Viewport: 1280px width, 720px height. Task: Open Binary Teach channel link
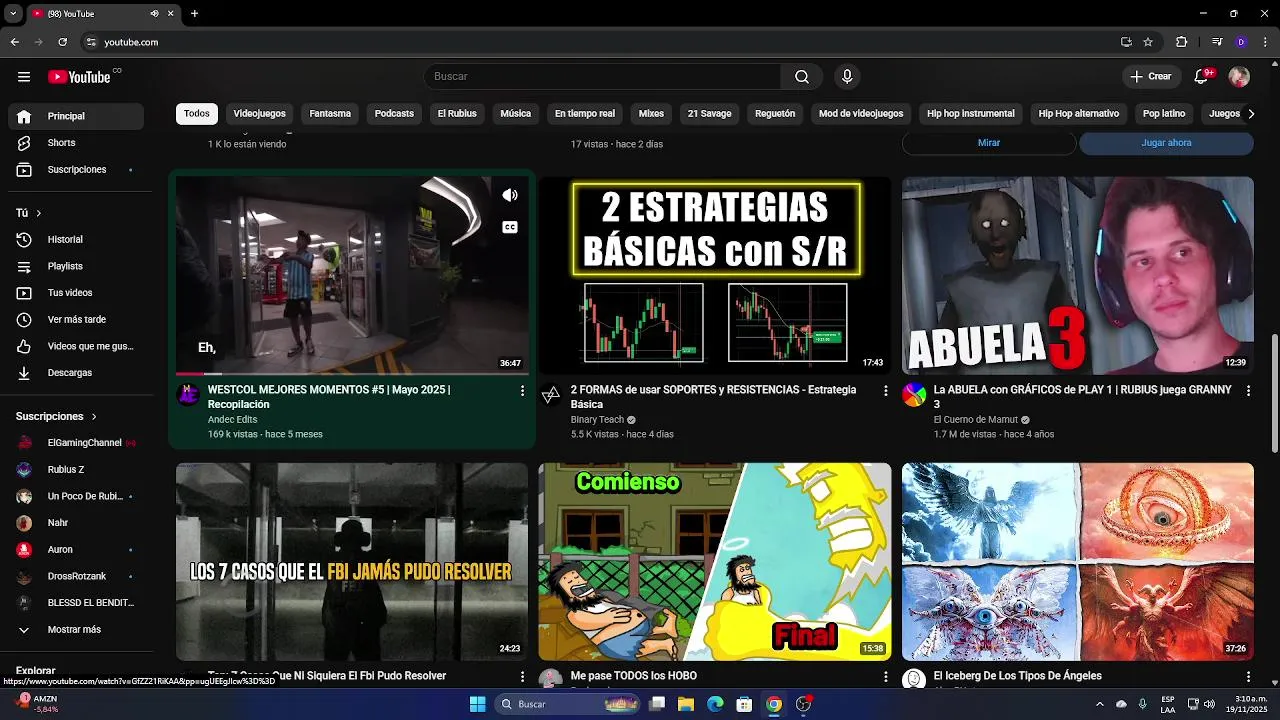click(x=597, y=420)
